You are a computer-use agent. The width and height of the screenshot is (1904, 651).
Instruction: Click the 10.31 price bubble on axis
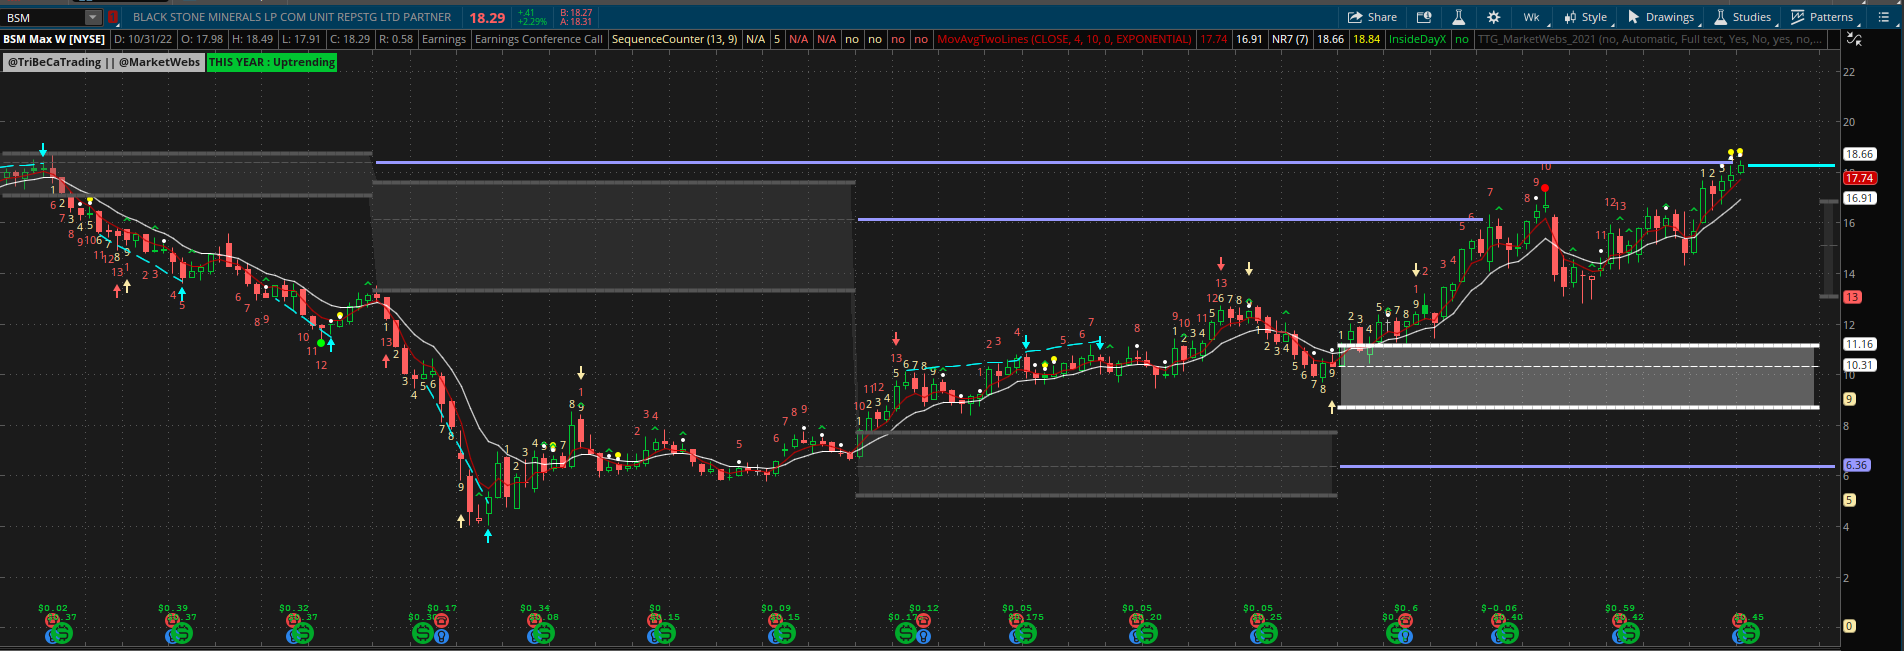(x=1859, y=365)
